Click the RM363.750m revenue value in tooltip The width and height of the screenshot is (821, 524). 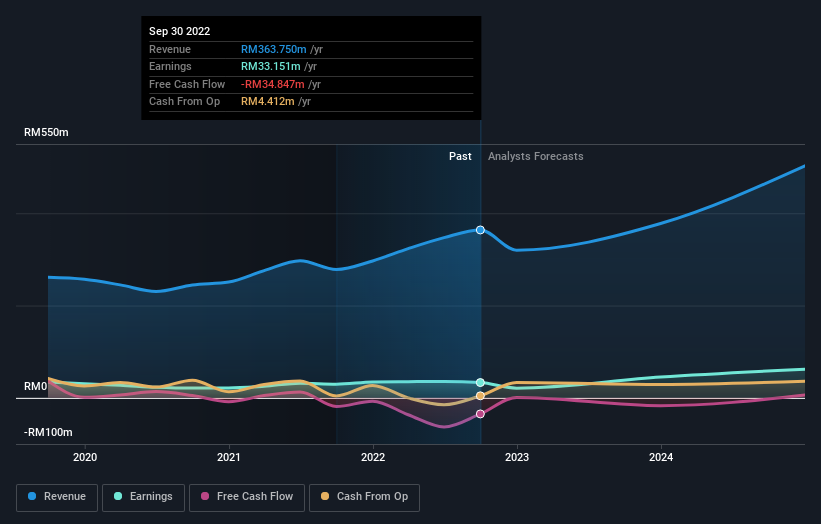(274, 49)
